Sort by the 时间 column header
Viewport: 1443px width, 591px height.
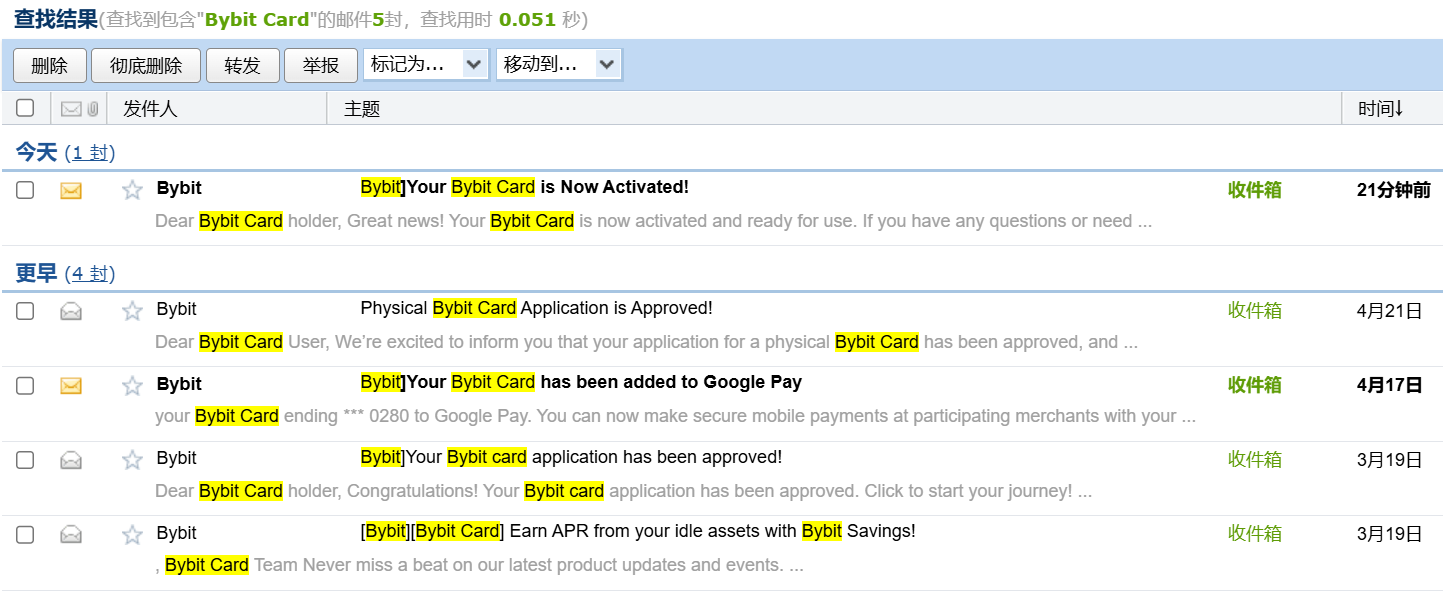click(x=1380, y=109)
